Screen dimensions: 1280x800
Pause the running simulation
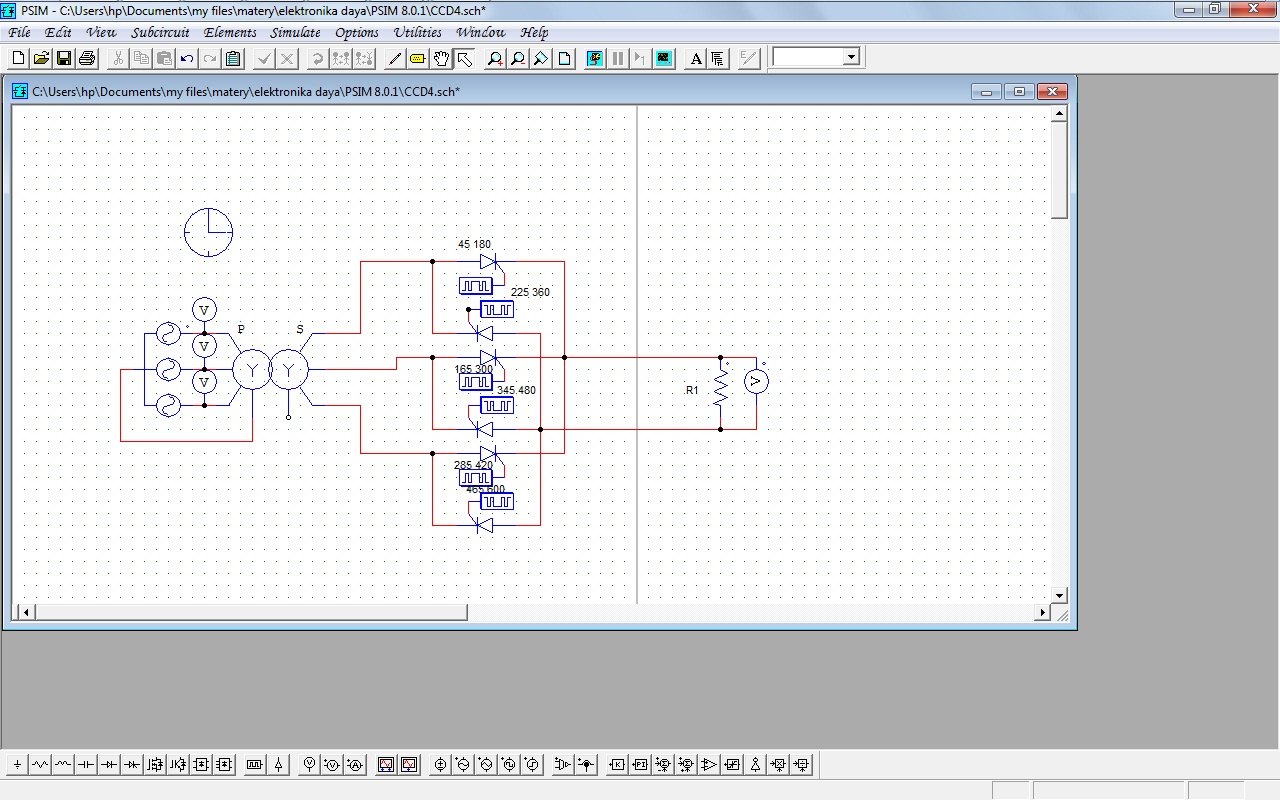coord(616,57)
